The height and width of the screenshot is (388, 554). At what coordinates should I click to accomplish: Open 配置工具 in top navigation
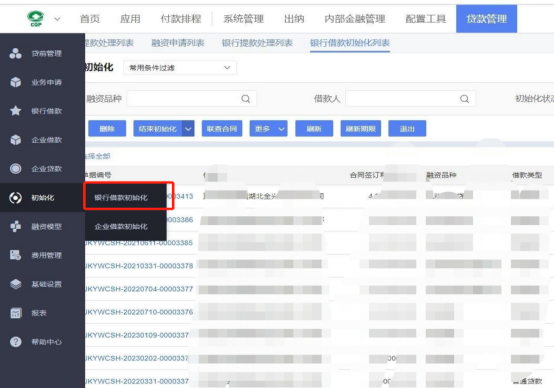(x=426, y=19)
